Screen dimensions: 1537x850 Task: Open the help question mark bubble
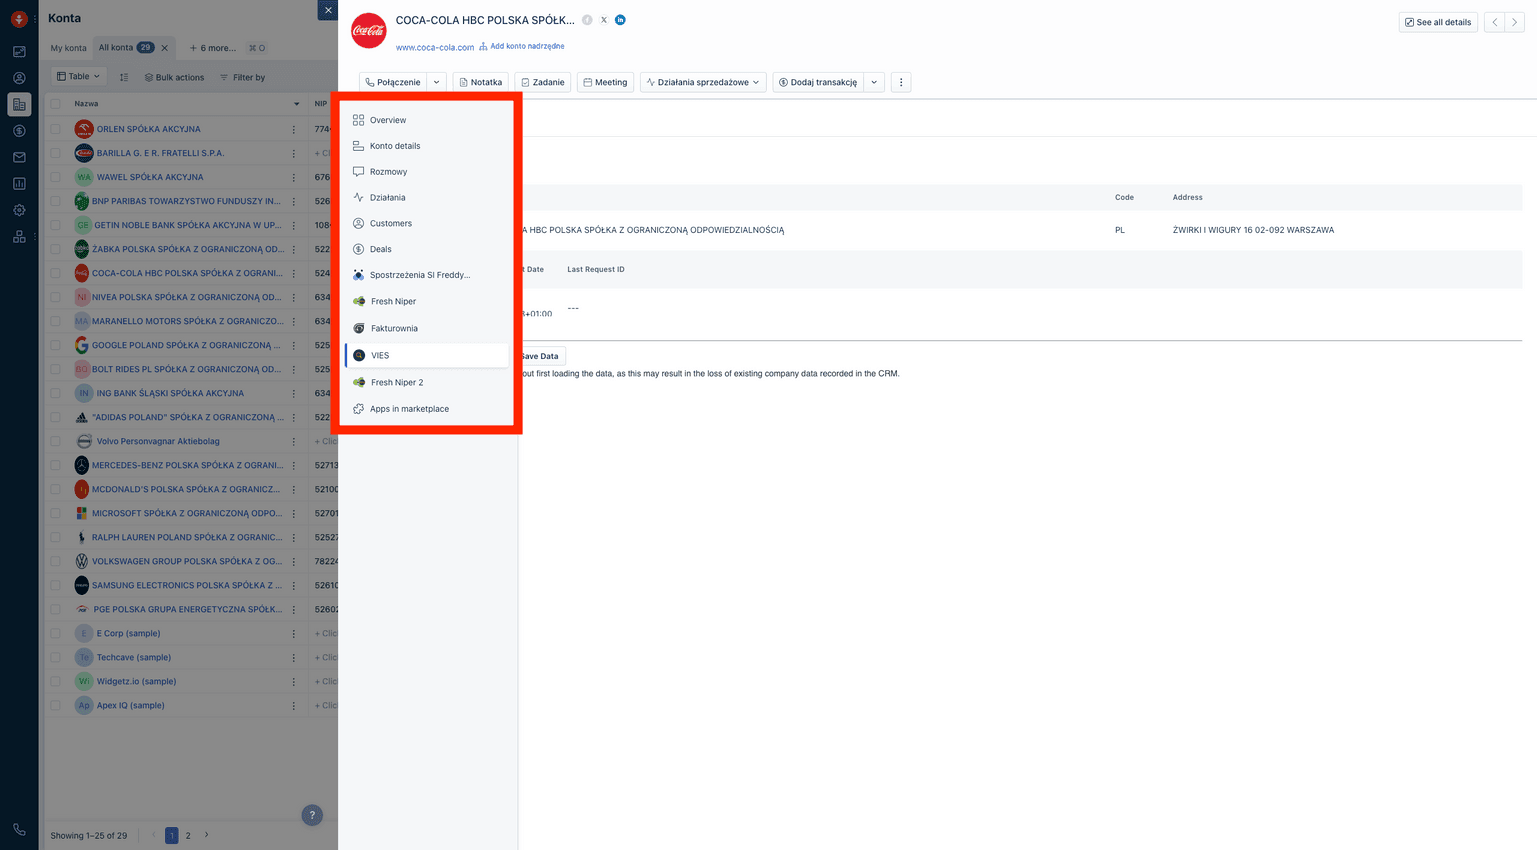coord(312,815)
